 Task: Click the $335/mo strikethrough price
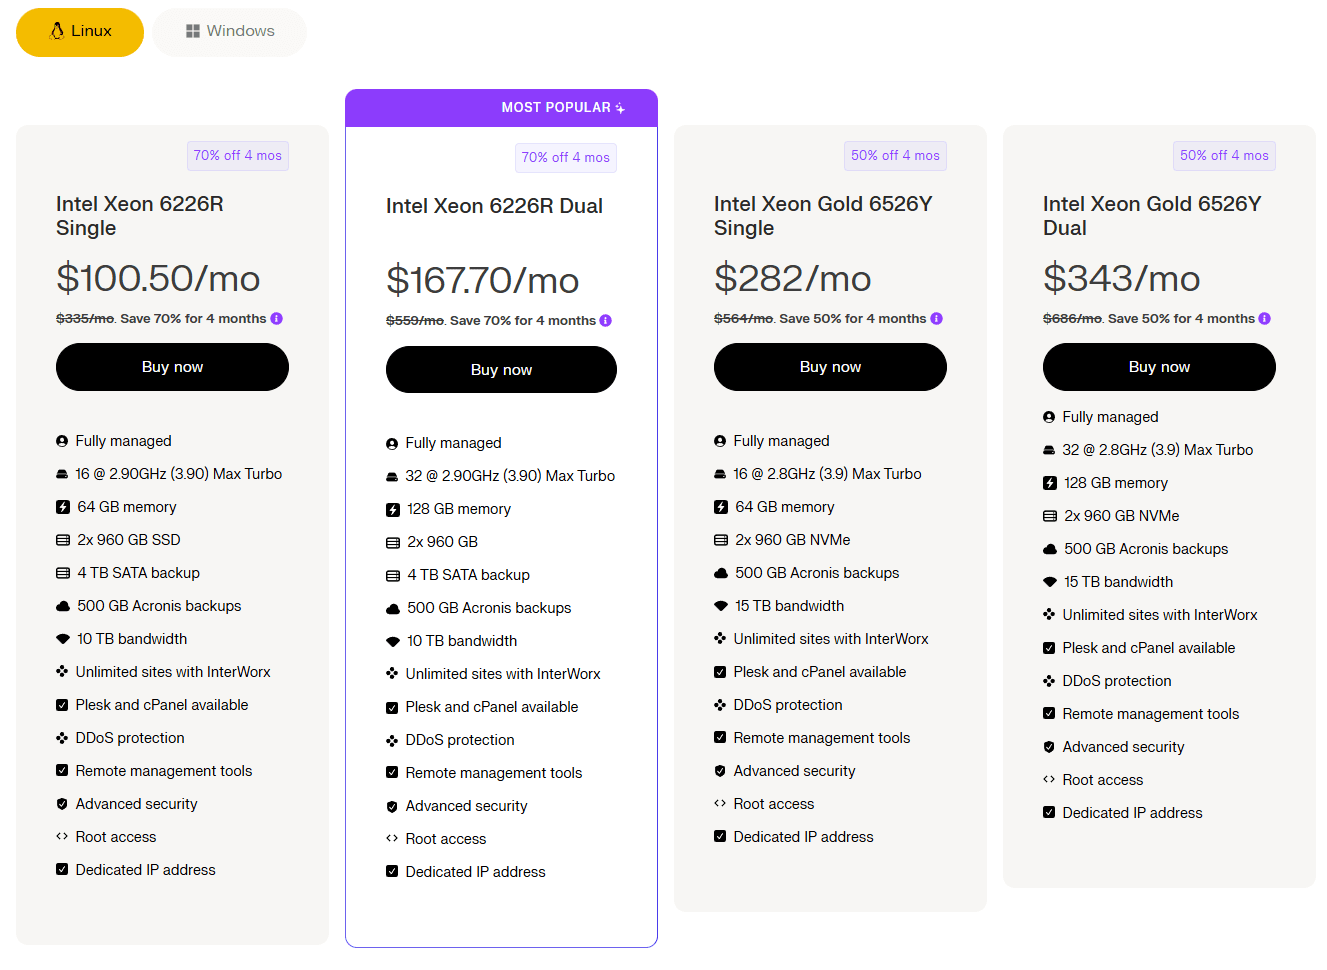pos(85,319)
